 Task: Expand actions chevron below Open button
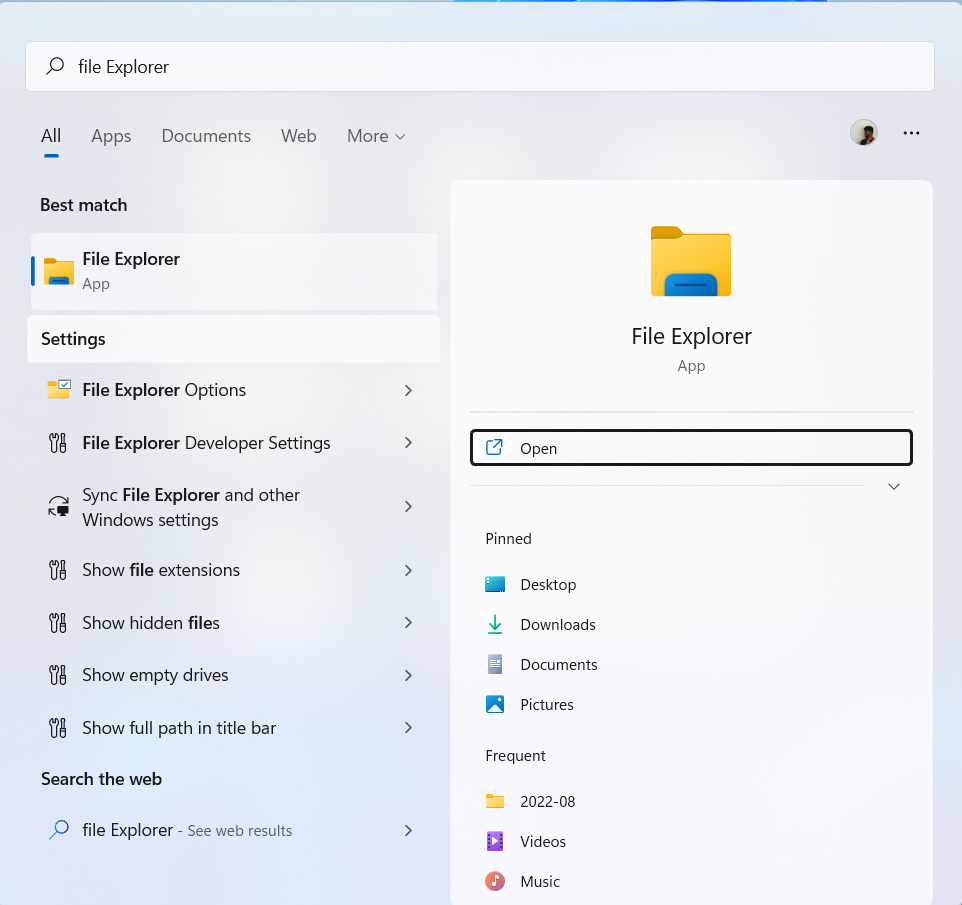pyautogui.click(x=894, y=487)
